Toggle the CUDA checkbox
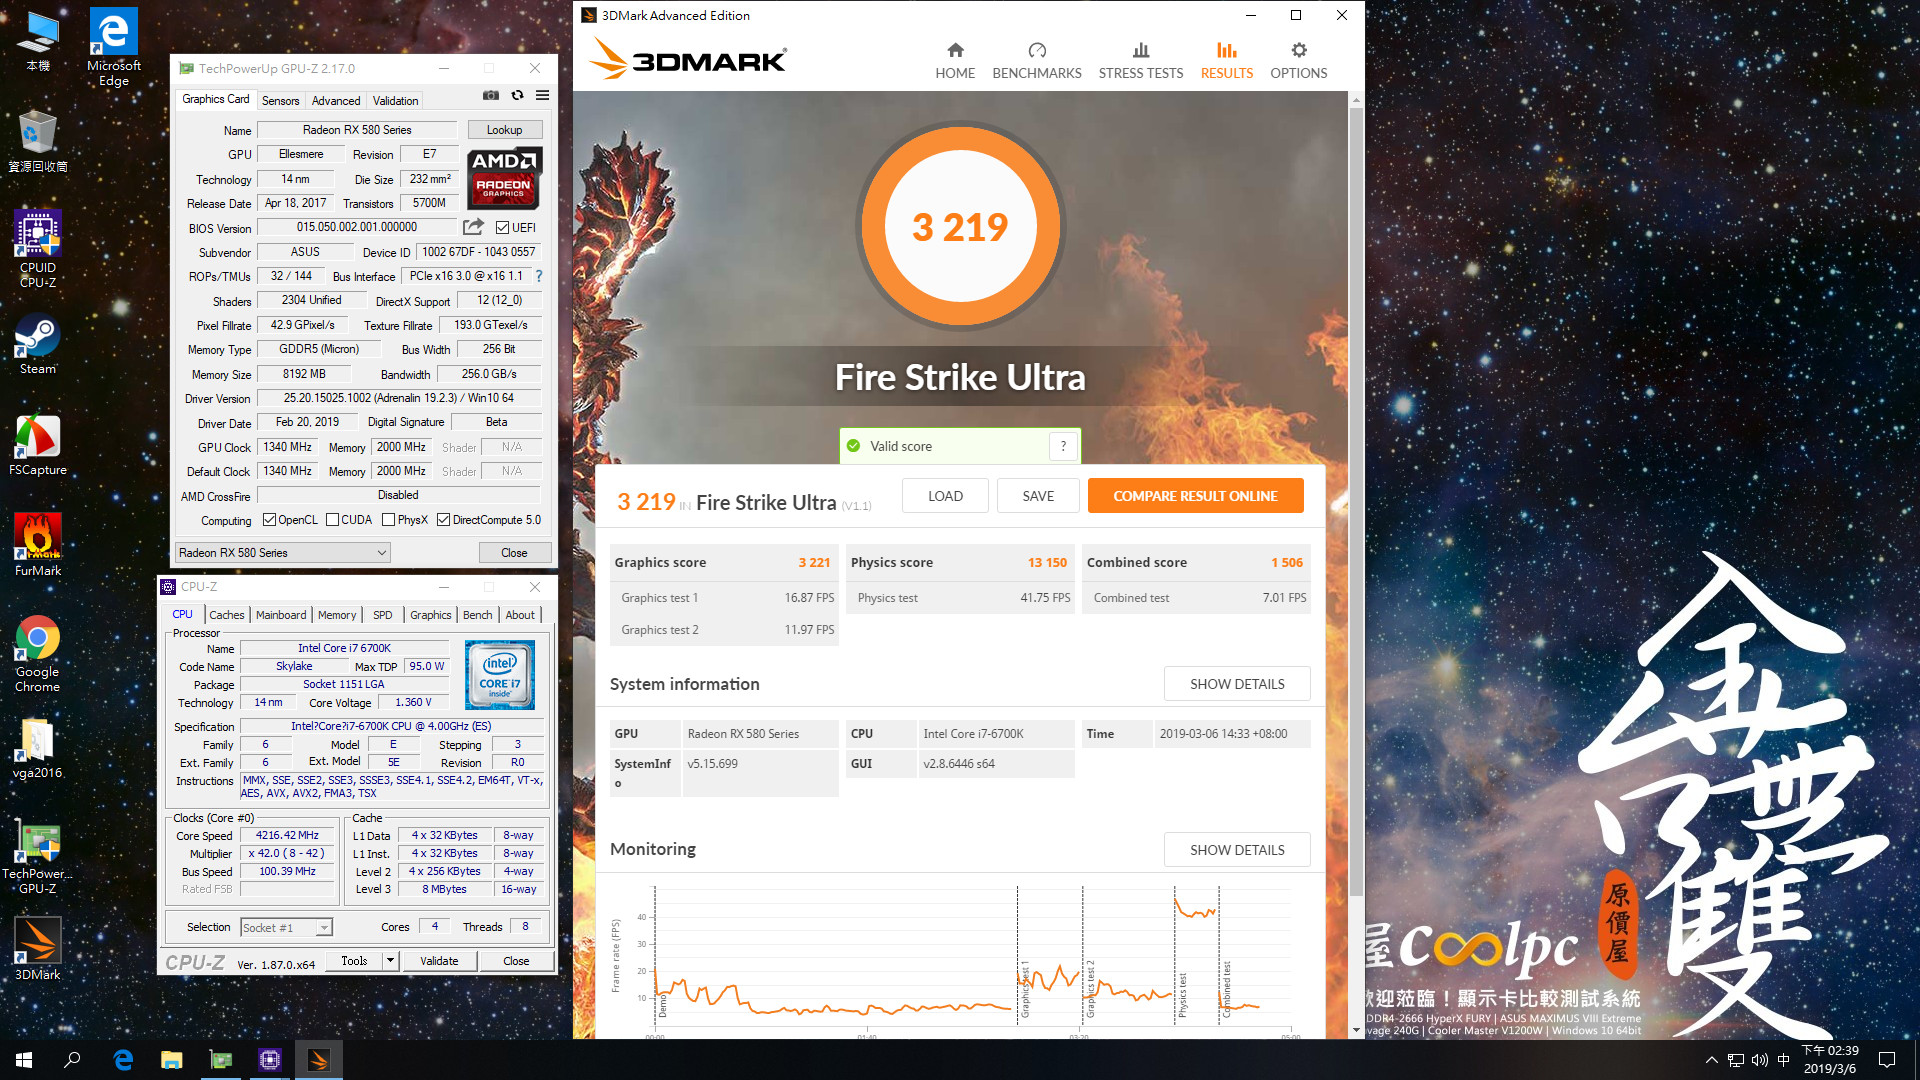The image size is (1920, 1080). (x=332, y=520)
